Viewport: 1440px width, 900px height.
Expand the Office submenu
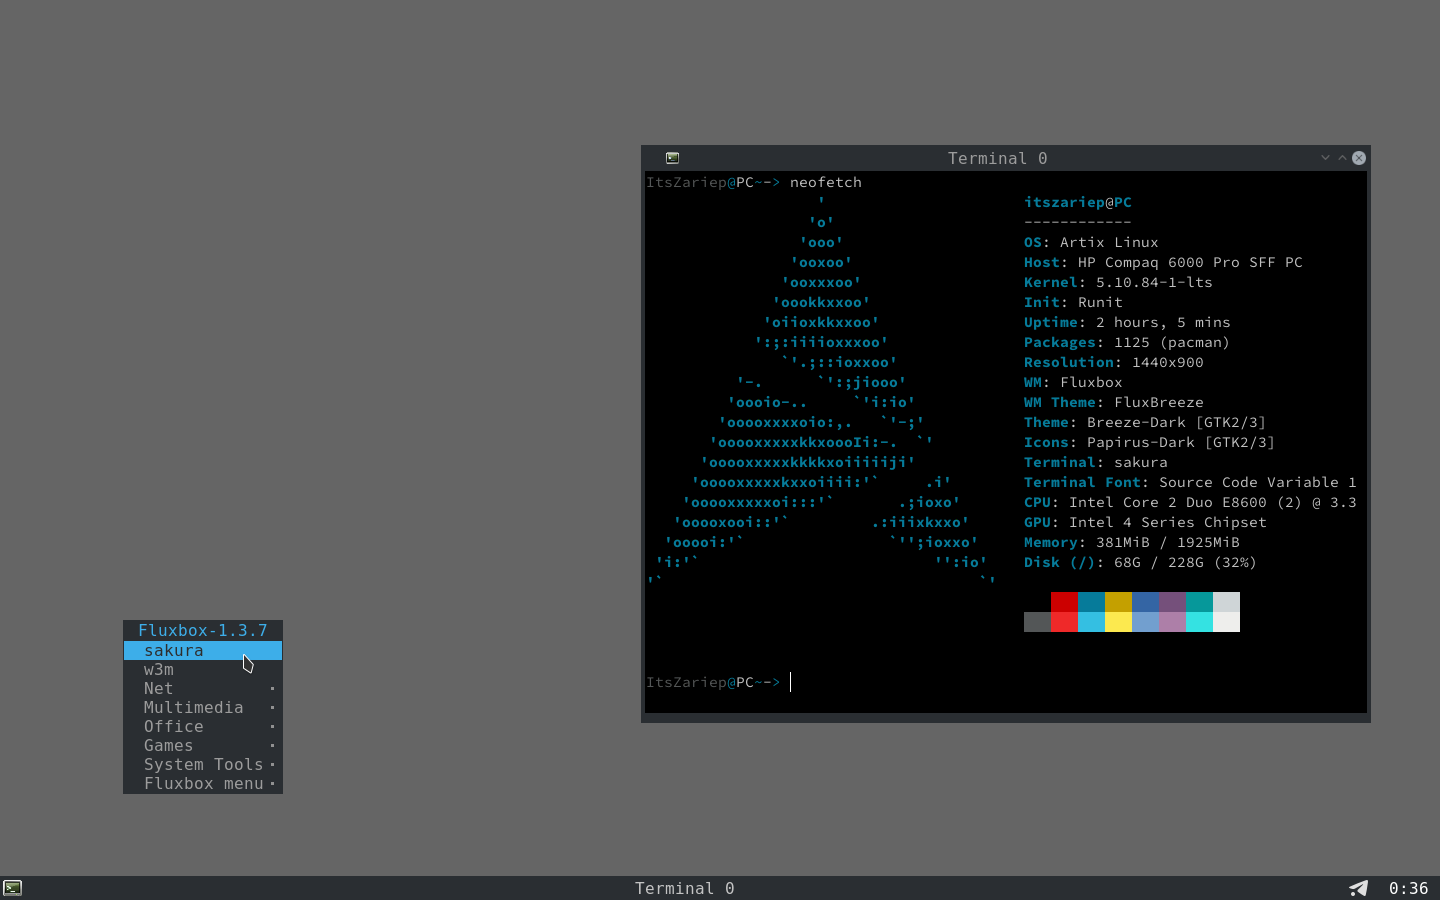click(x=203, y=727)
